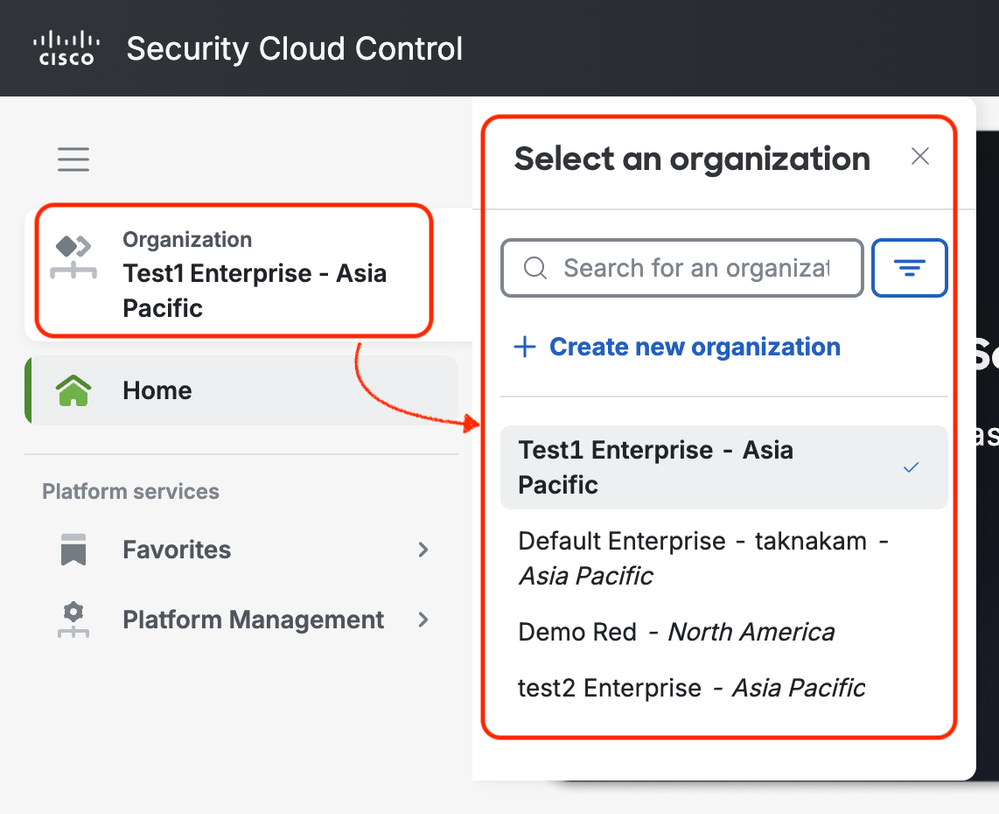Click the green Home icon

73,390
